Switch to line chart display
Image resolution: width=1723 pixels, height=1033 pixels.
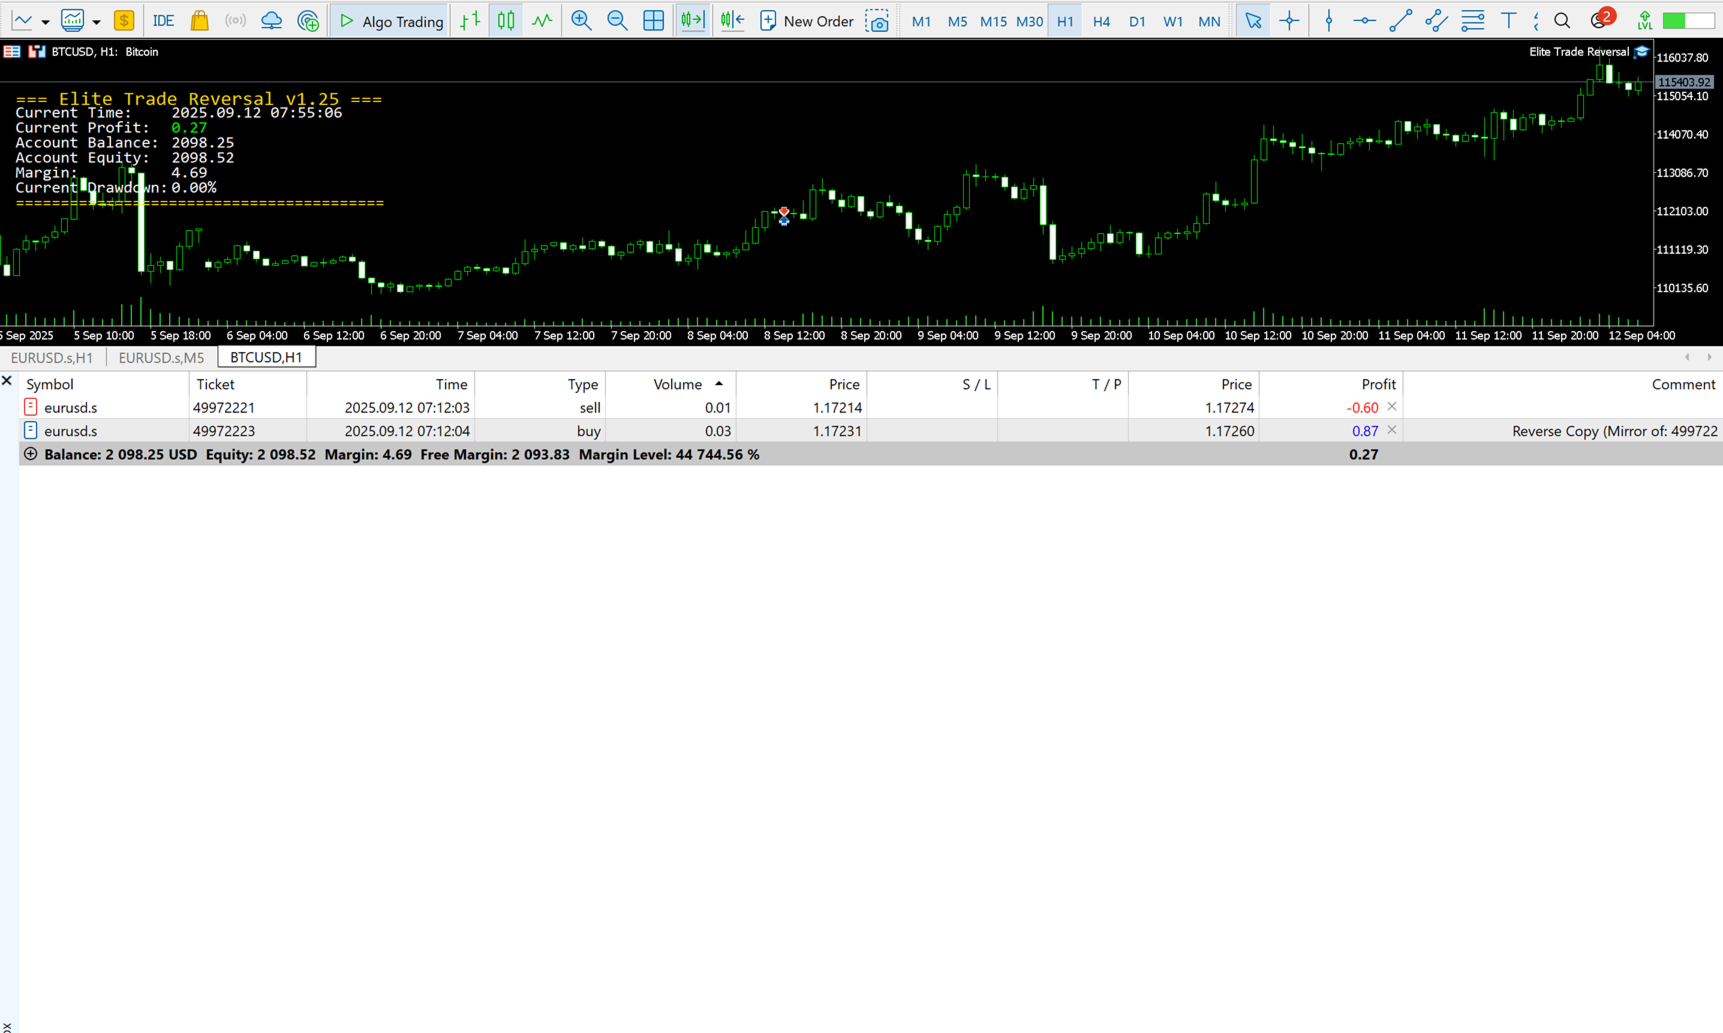click(x=542, y=20)
